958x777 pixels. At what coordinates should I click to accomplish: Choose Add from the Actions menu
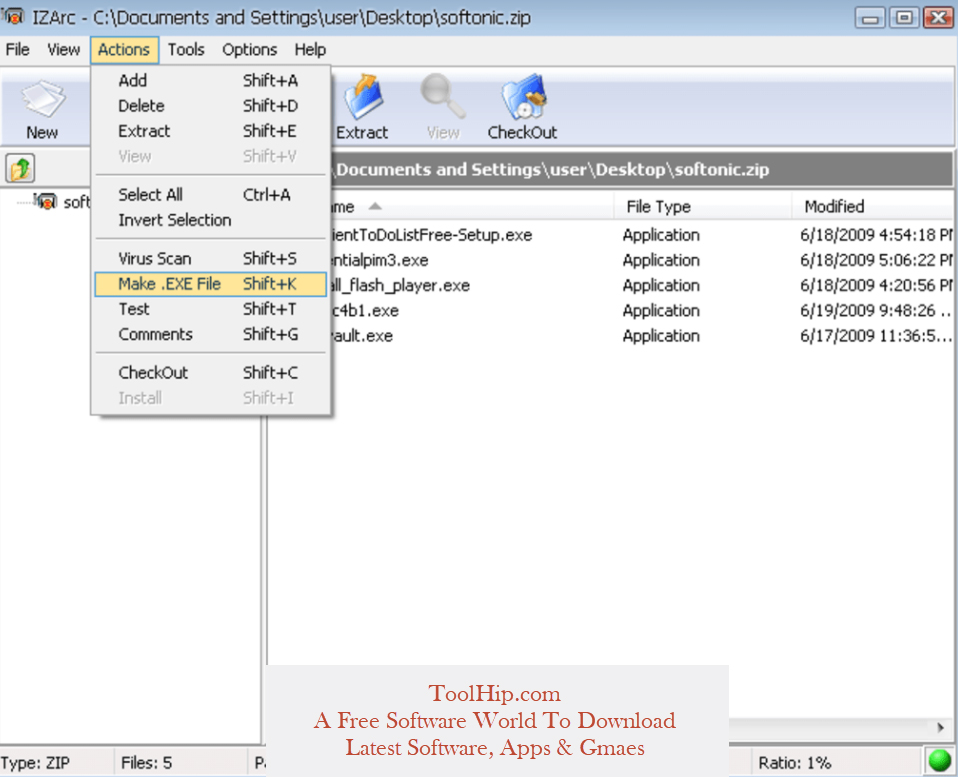pyautogui.click(x=210, y=81)
